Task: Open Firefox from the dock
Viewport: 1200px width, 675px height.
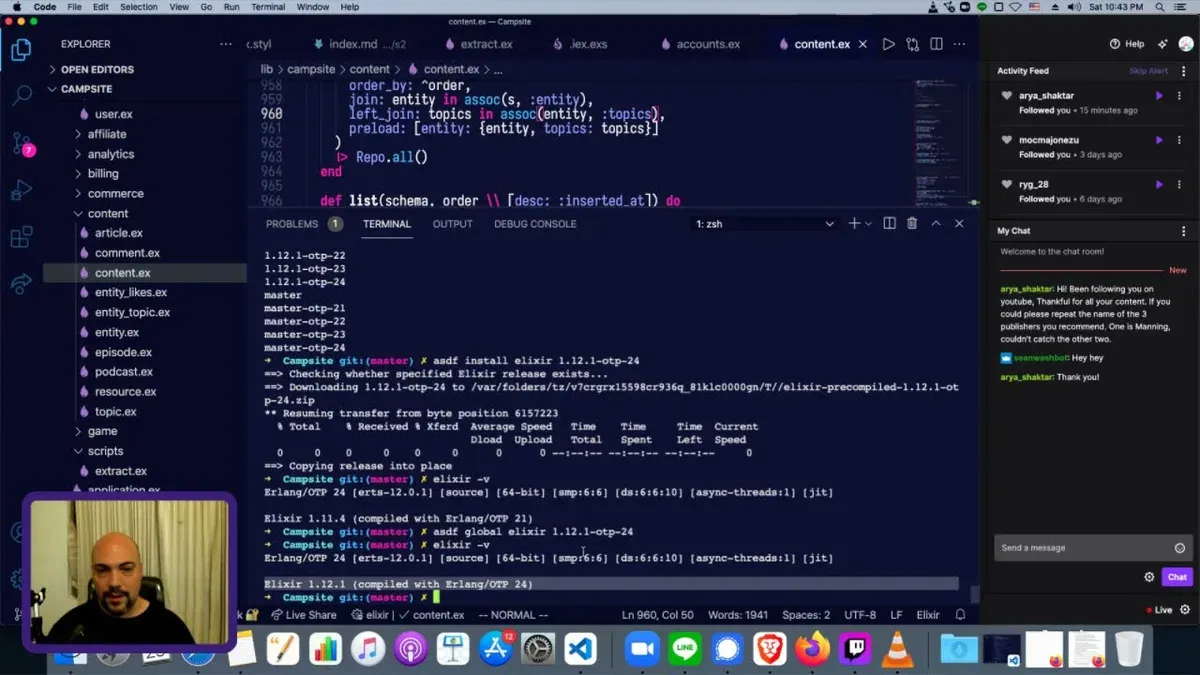Action: [812, 650]
